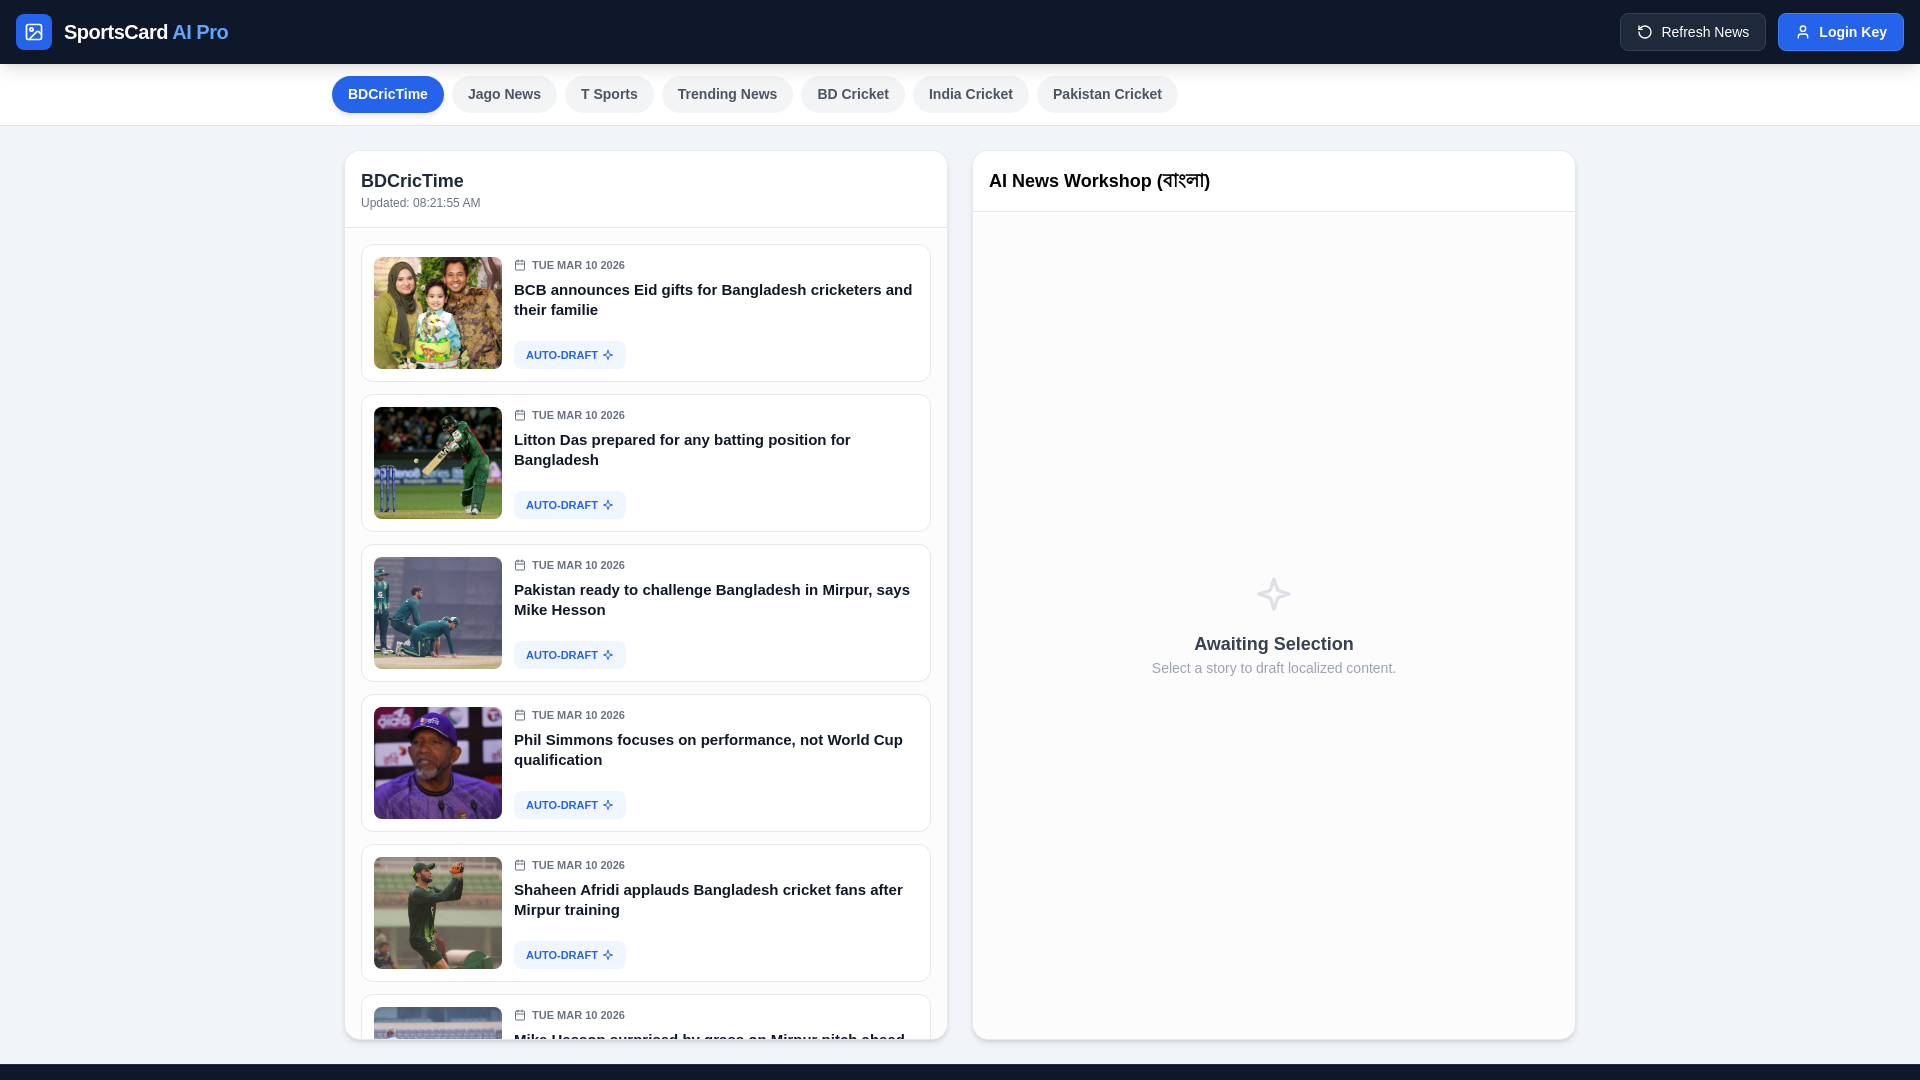
Task: Click the calendar icon on the BCB Eid gifts story
Action: click(520, 265)
